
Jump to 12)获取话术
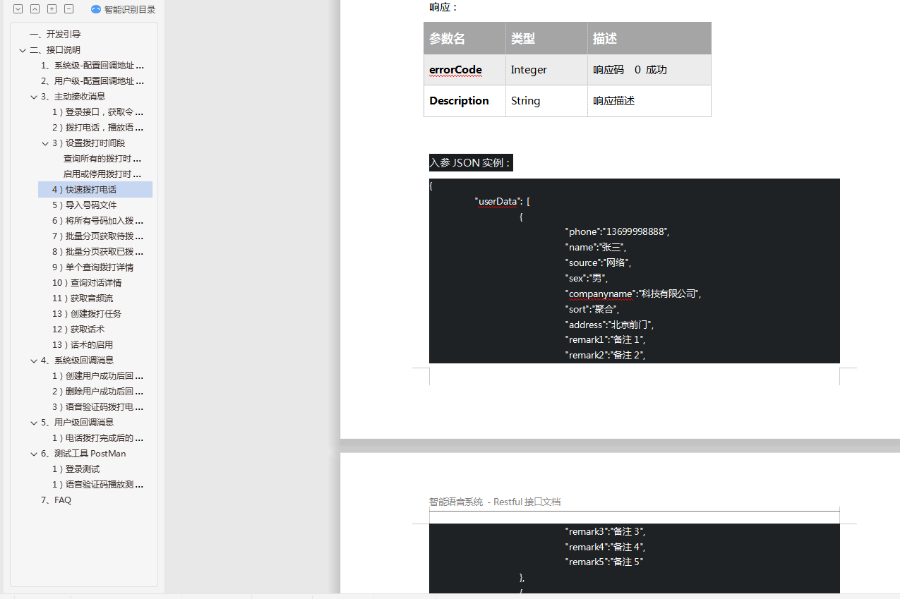click(x=79, y=329)
